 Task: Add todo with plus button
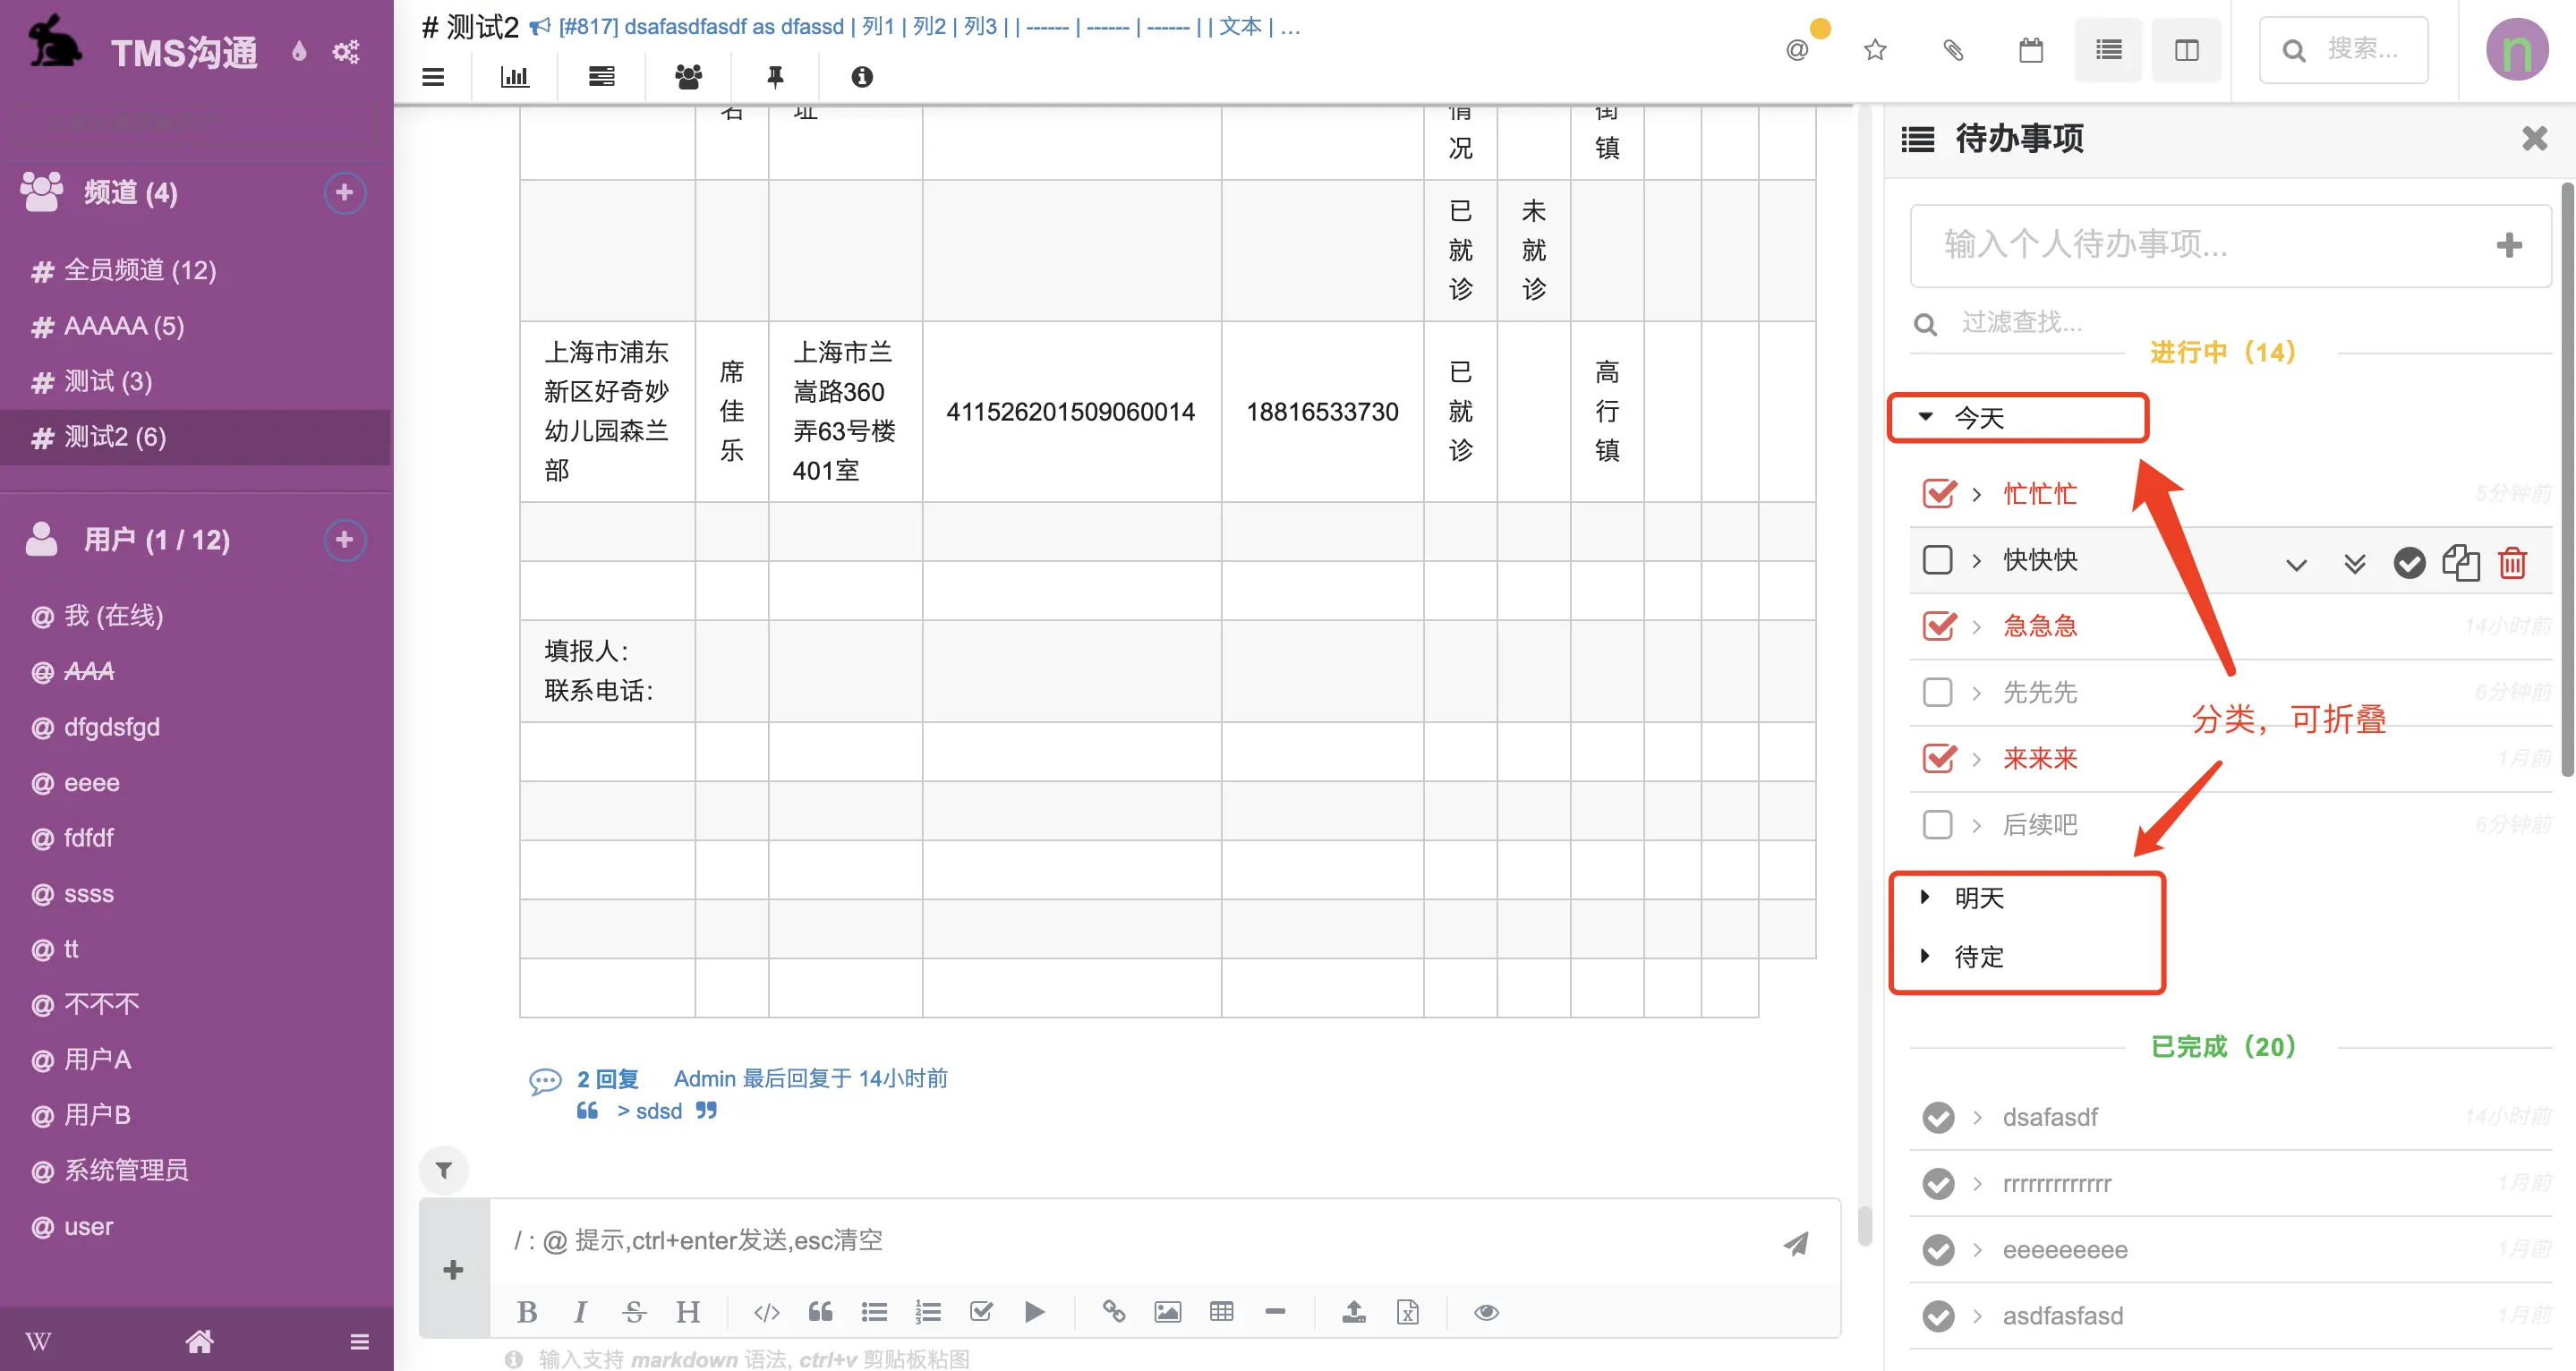tap(2509, 244)
